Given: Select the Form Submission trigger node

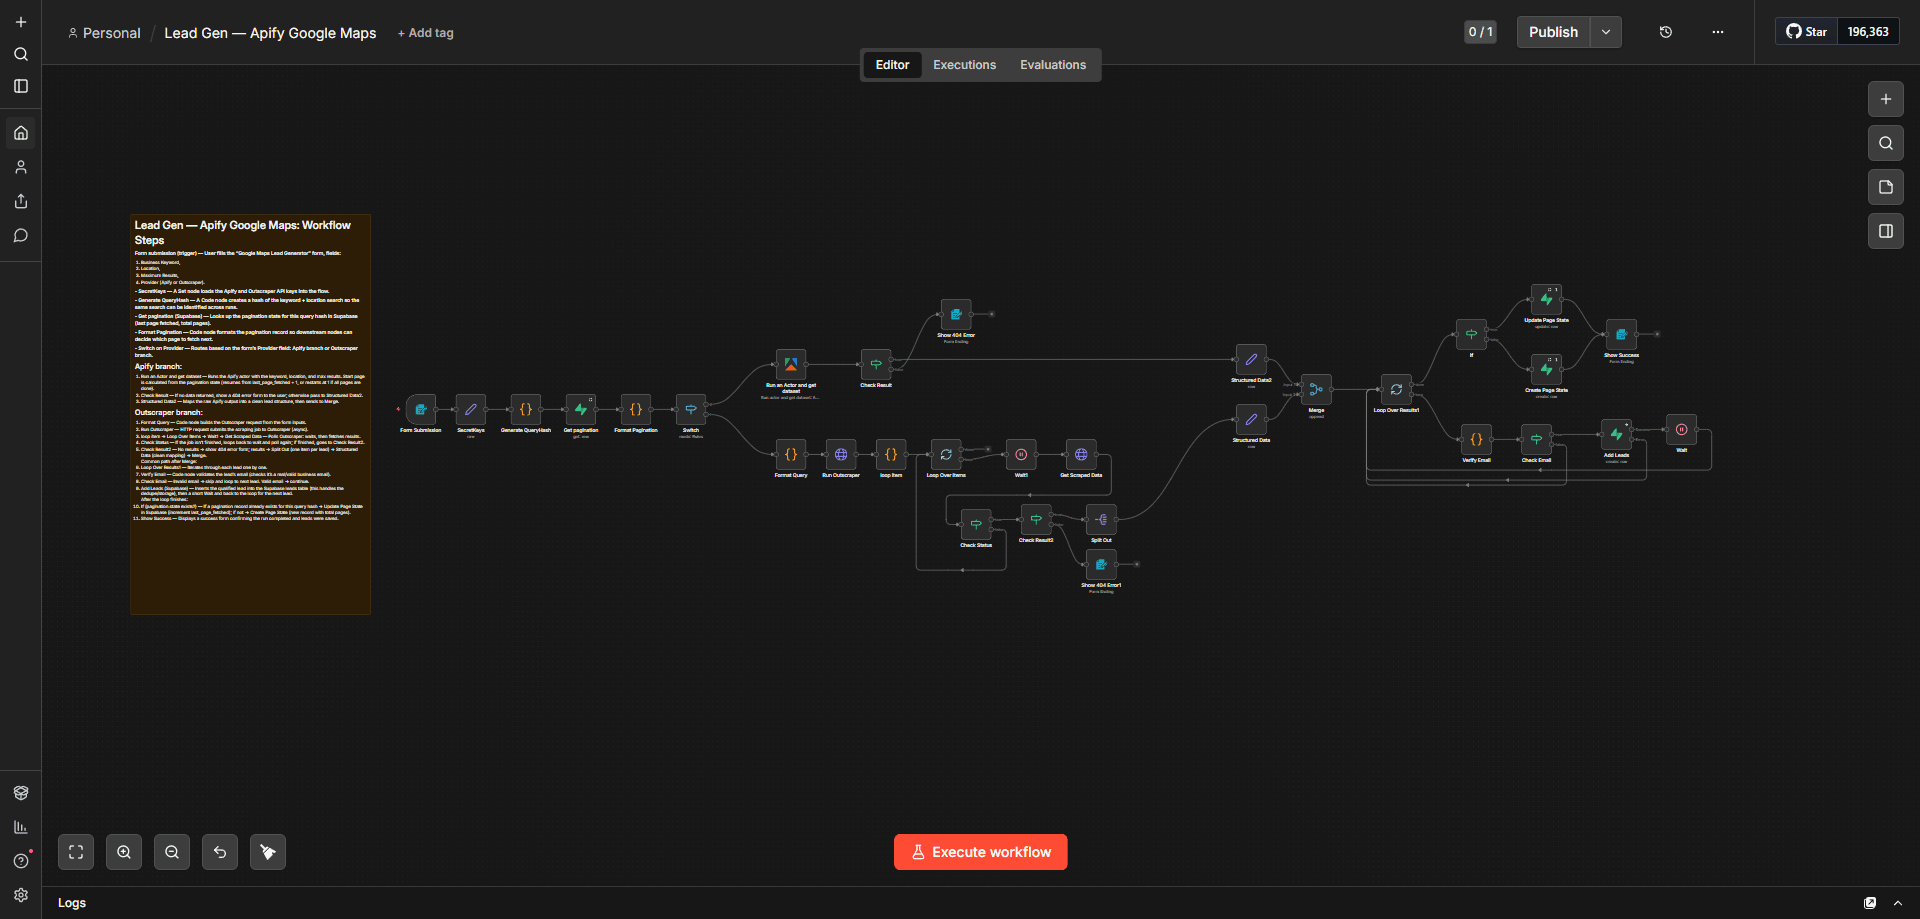Looking at the screenshot, I should click(421, 409).
